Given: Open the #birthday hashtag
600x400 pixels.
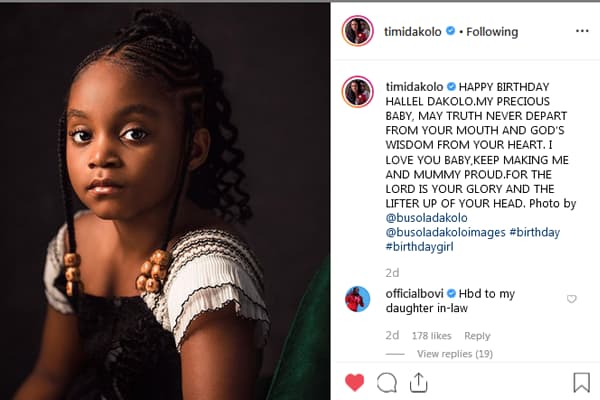Looking at the screenshot, I should point(532,232).
